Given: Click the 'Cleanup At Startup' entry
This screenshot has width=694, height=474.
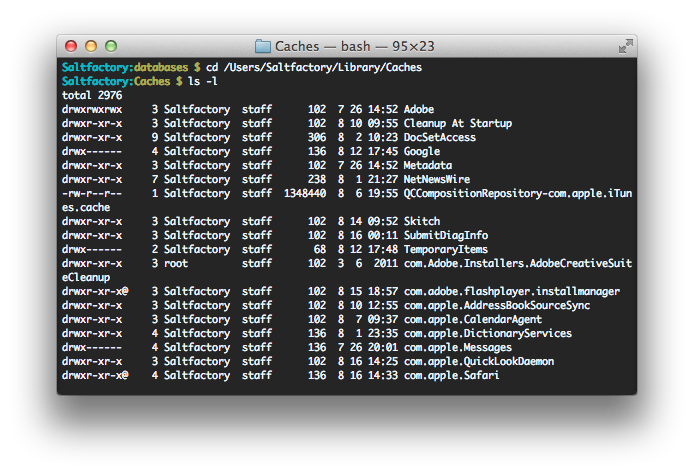Looking at the screenshot, I should [x=458, y=123].
